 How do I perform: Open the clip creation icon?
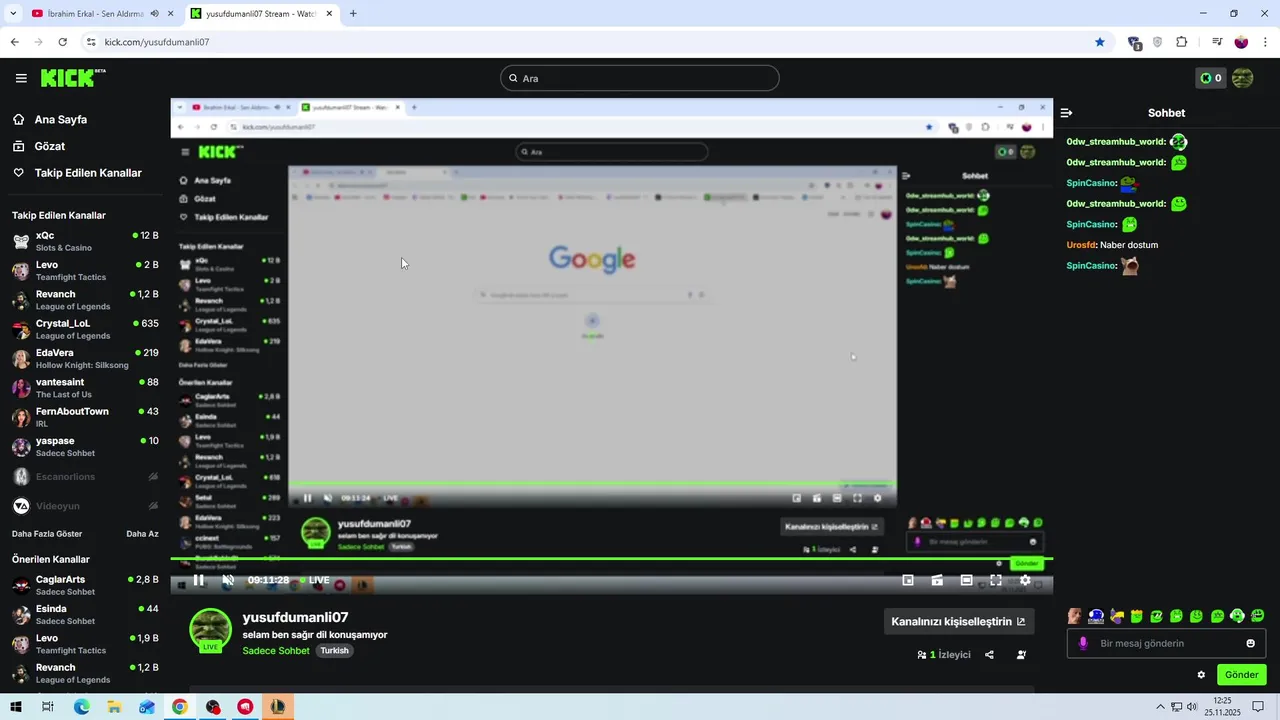[937, 580]
